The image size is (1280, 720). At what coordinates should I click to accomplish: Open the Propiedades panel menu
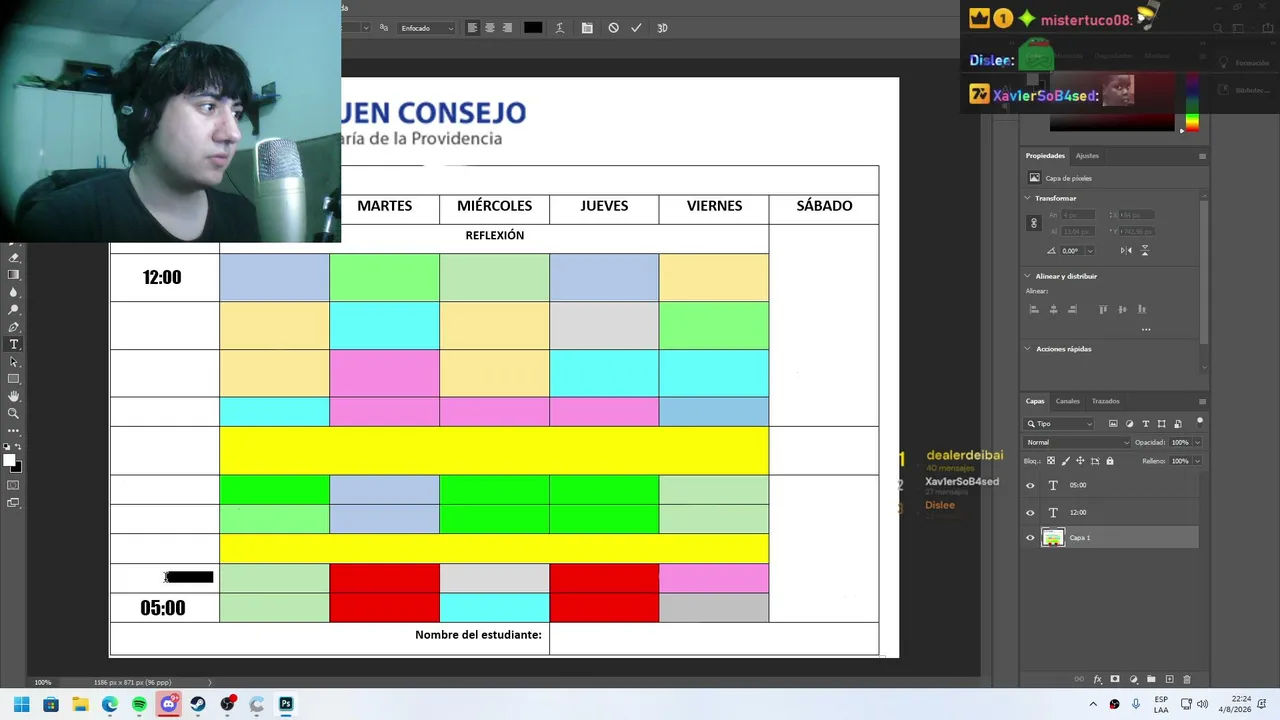[1202, 156]
